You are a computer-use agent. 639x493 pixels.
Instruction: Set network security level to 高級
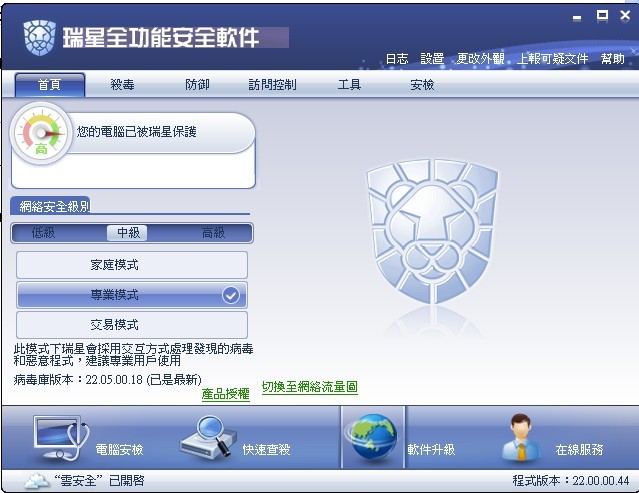[214, 233]
